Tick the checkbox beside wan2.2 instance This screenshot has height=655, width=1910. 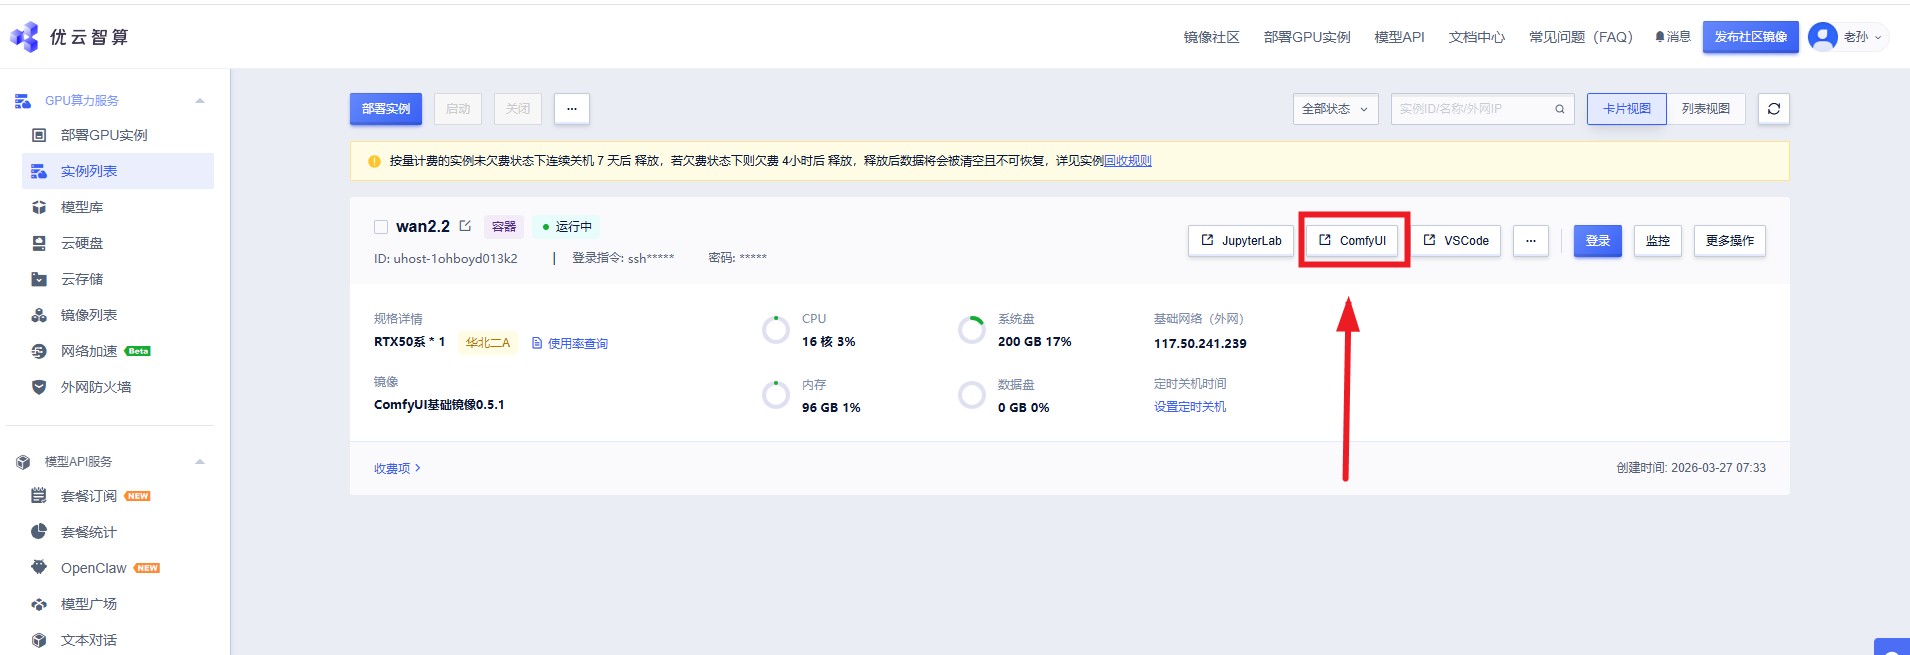381,227
